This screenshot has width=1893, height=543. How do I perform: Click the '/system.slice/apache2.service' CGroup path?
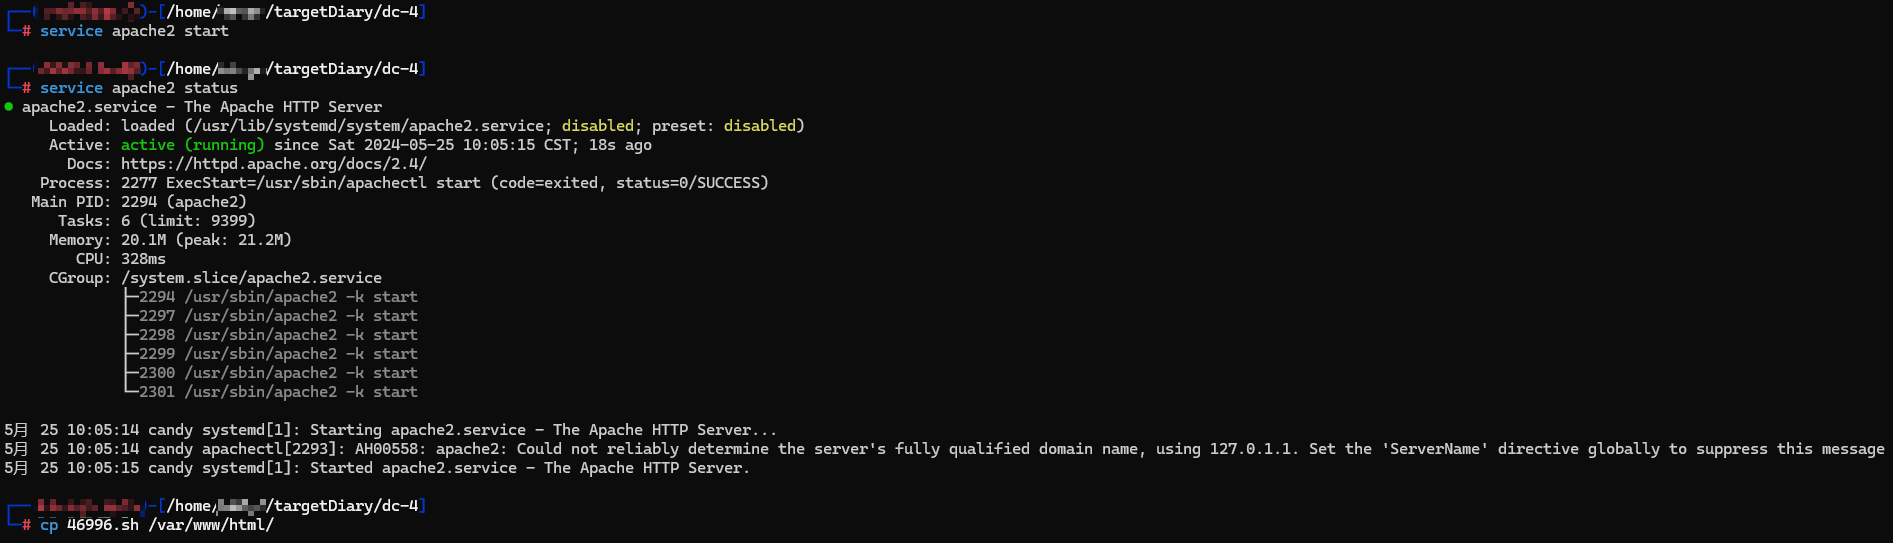click(251, 278)
